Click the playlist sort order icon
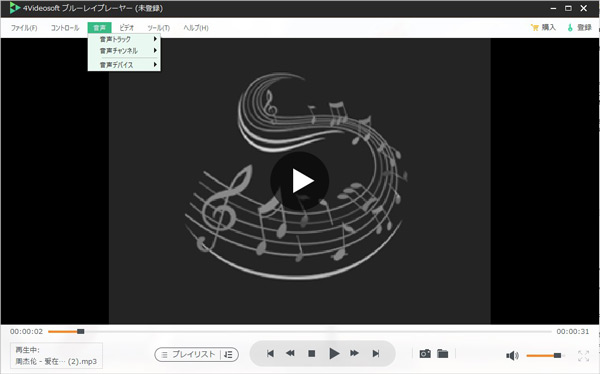This screenshot has width=600, height=374. coord(228,354)
